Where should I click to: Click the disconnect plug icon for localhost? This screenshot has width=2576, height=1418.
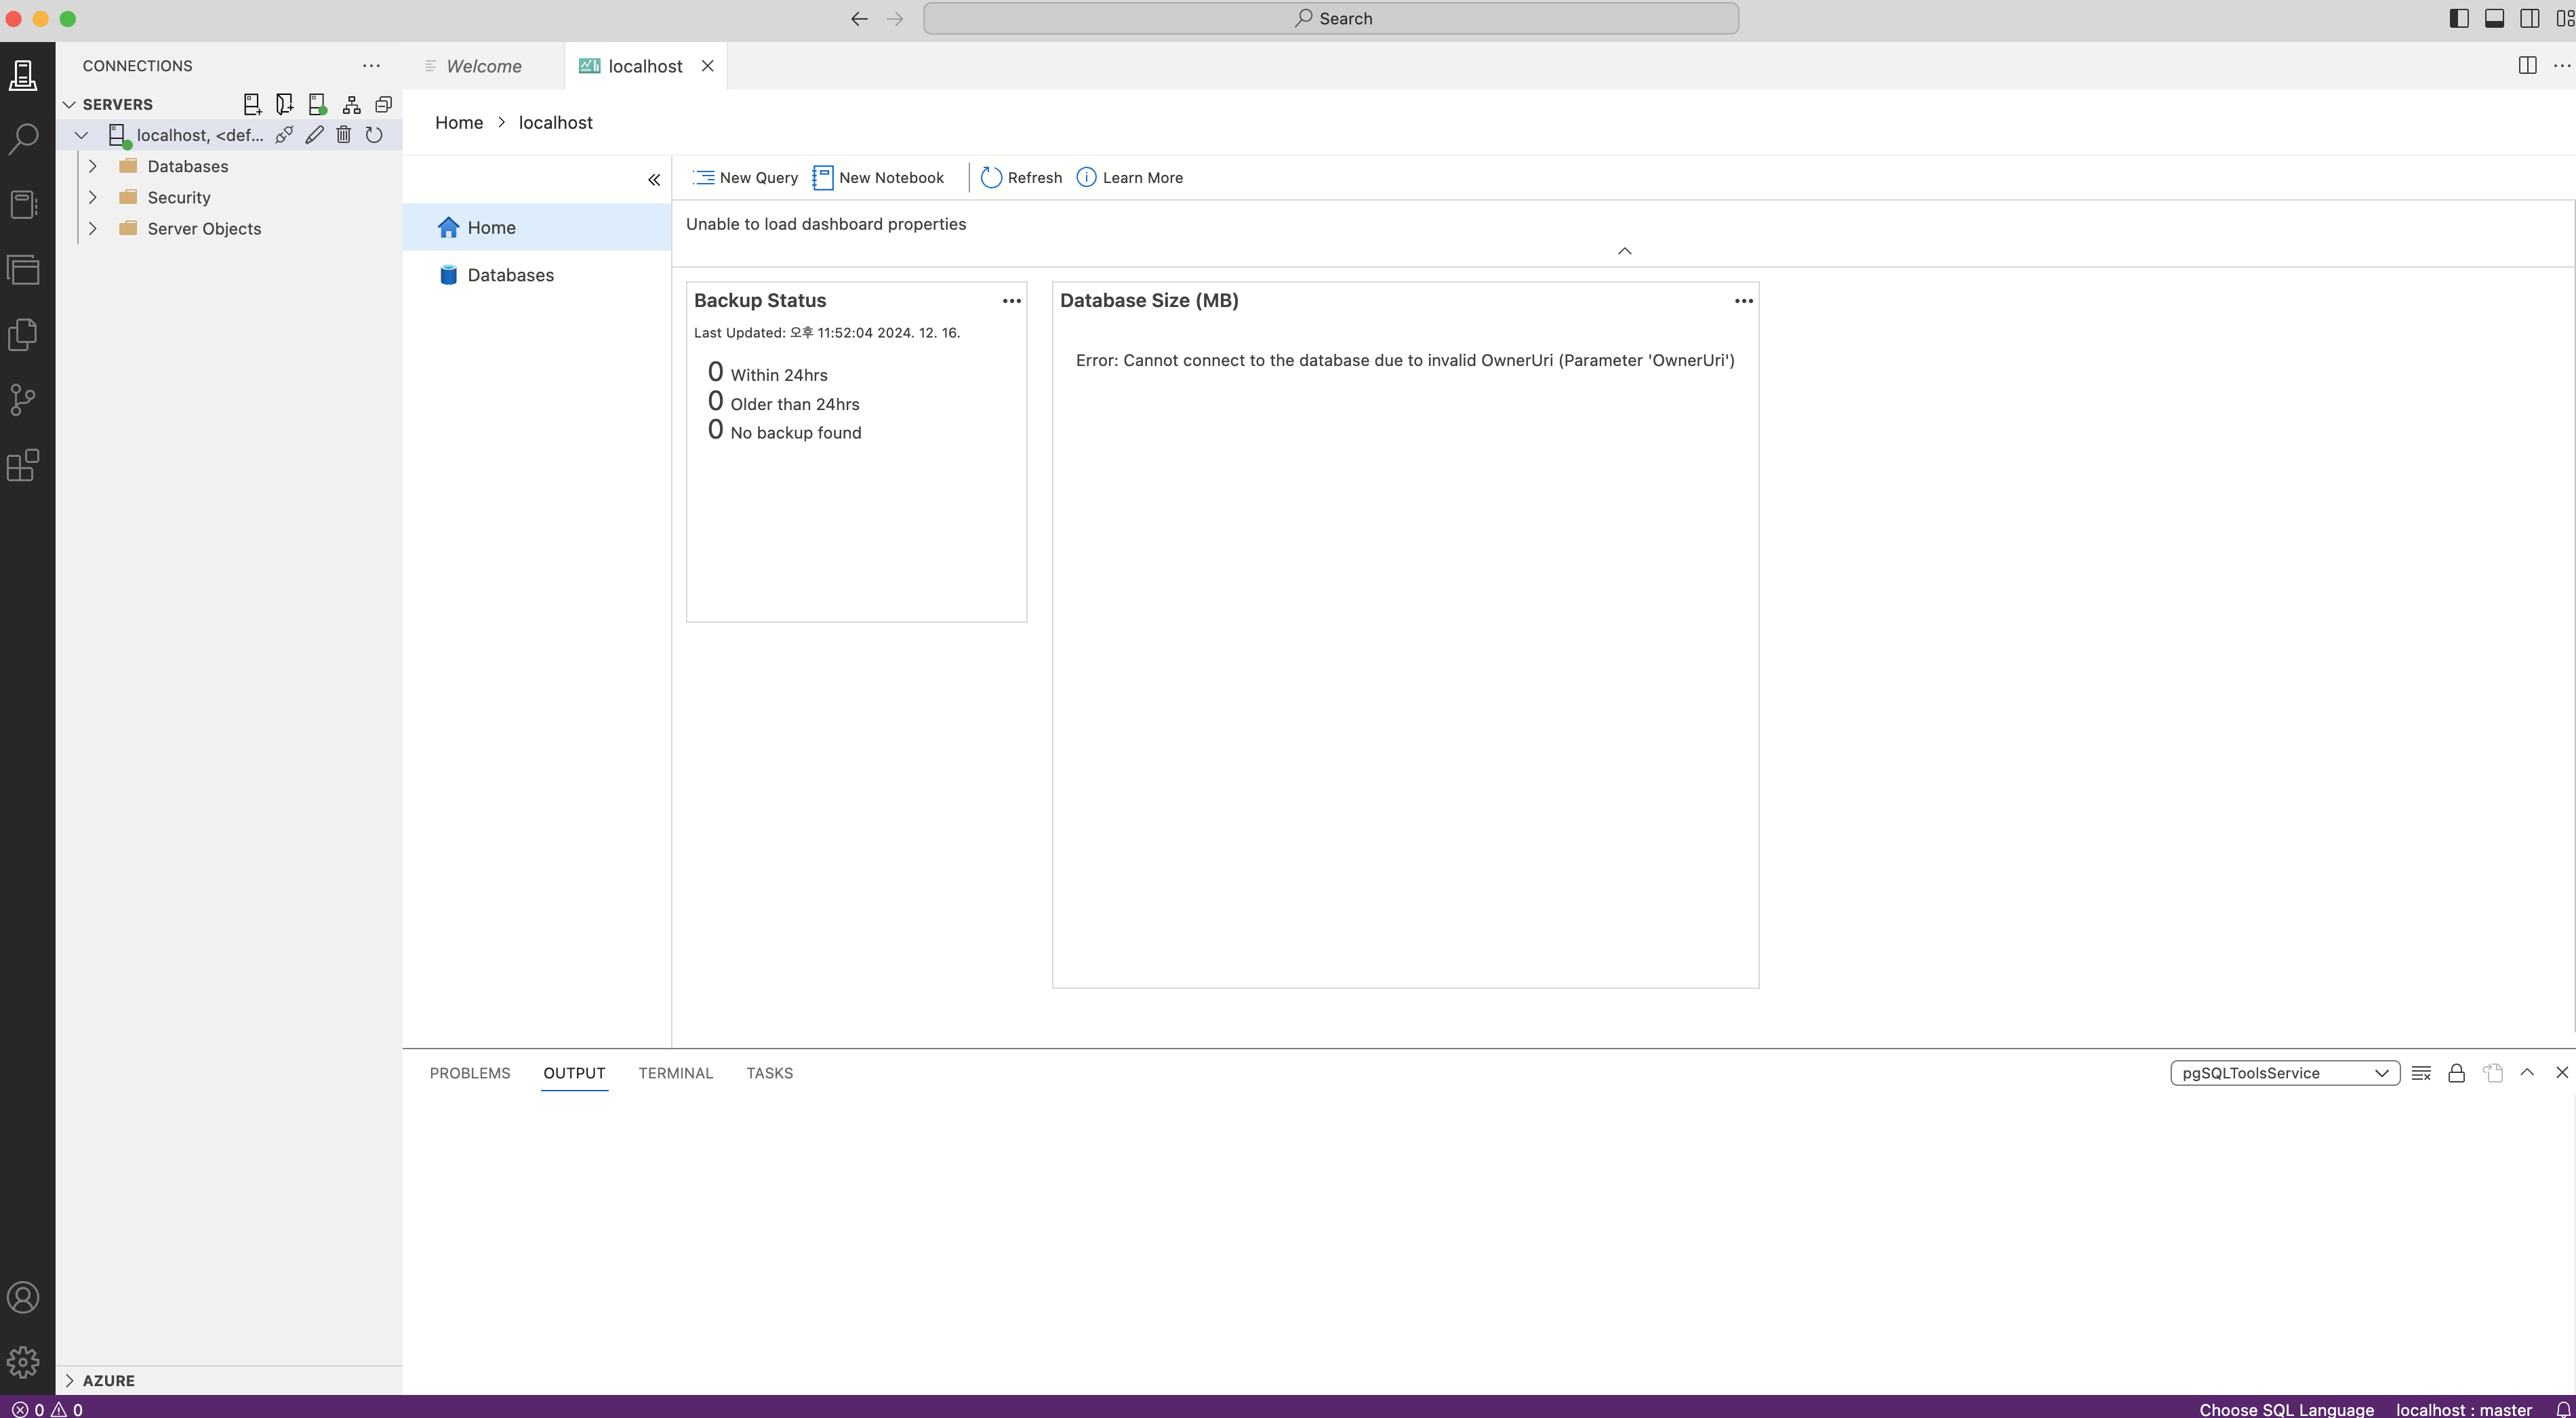click(284, 135)
